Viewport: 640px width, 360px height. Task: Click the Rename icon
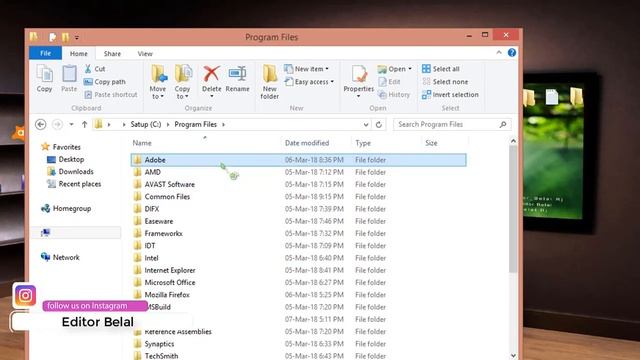click(x=237, y=74)
